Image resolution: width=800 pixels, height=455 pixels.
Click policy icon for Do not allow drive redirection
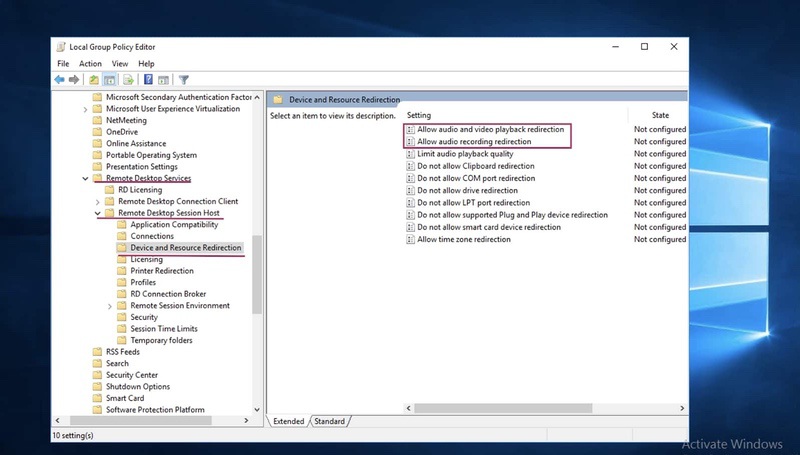[410, 191]
